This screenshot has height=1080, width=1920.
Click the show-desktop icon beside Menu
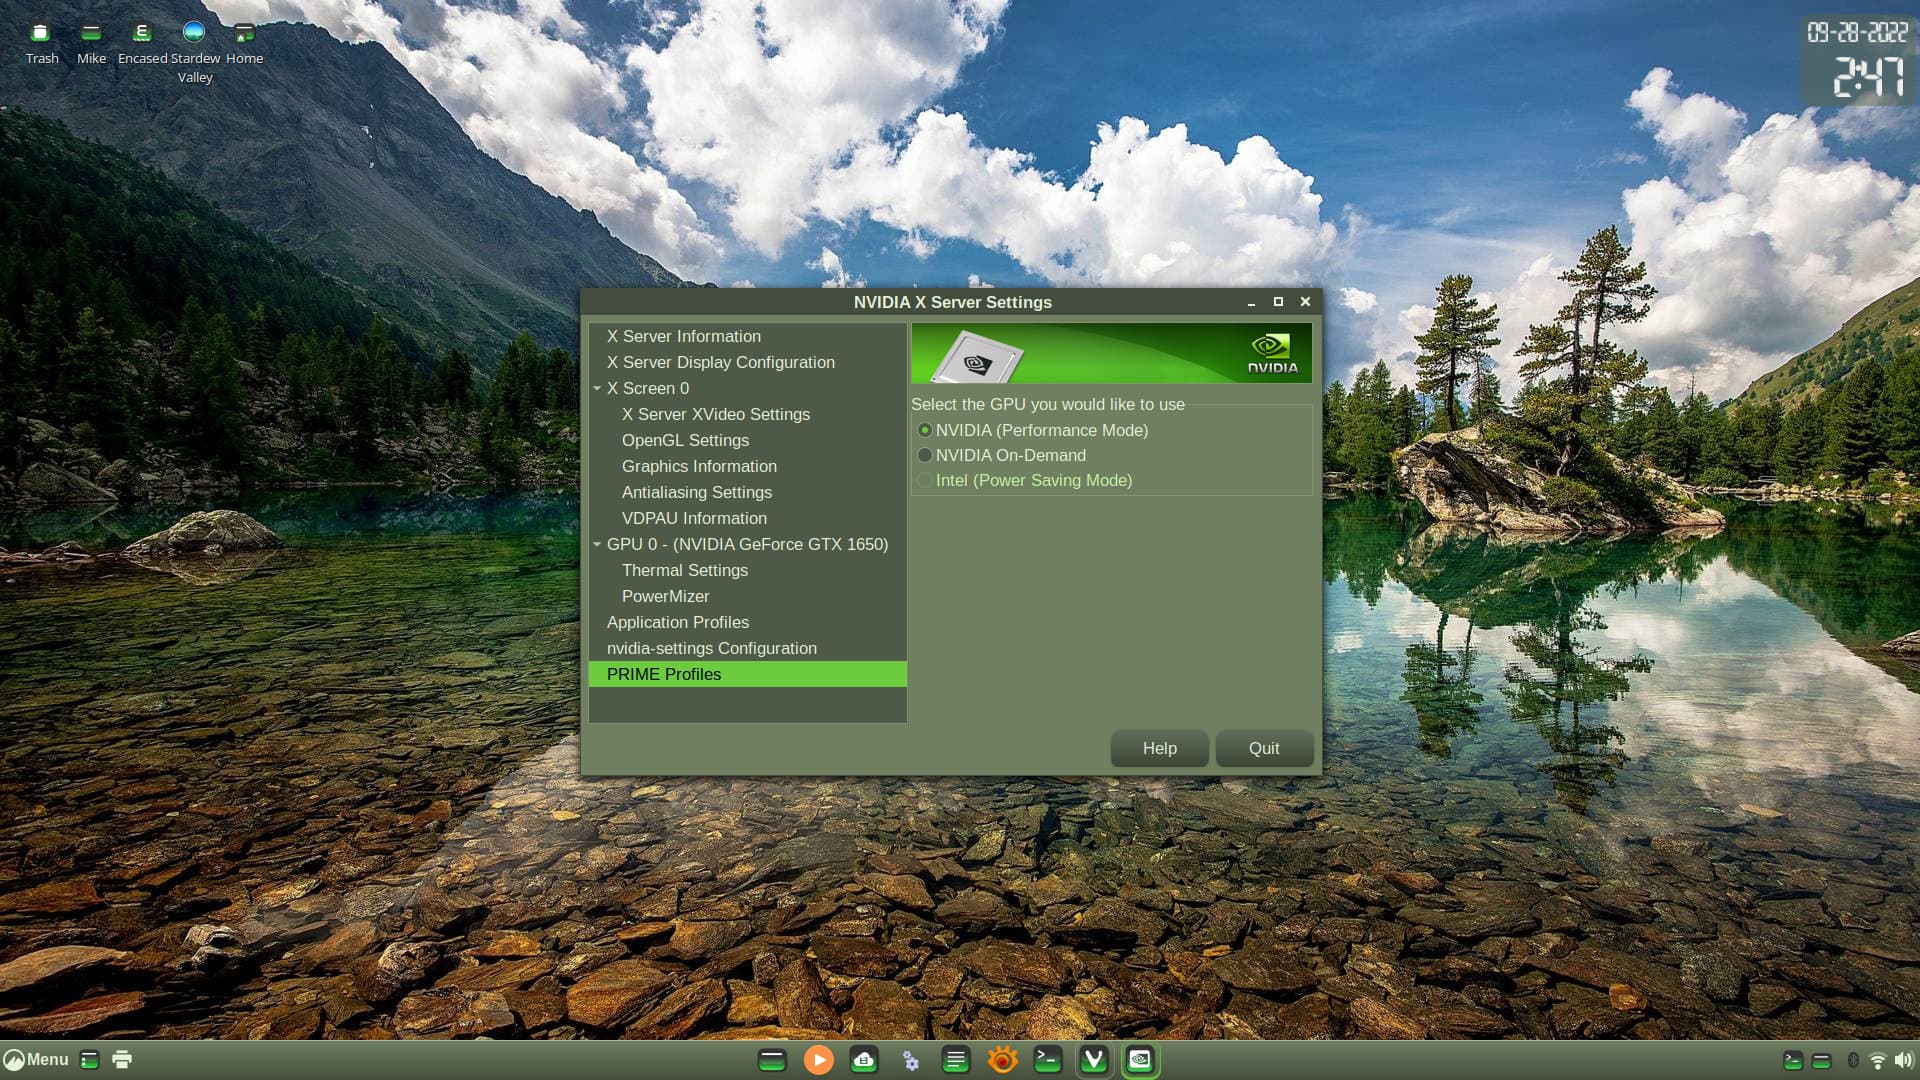coord(89,1060)
